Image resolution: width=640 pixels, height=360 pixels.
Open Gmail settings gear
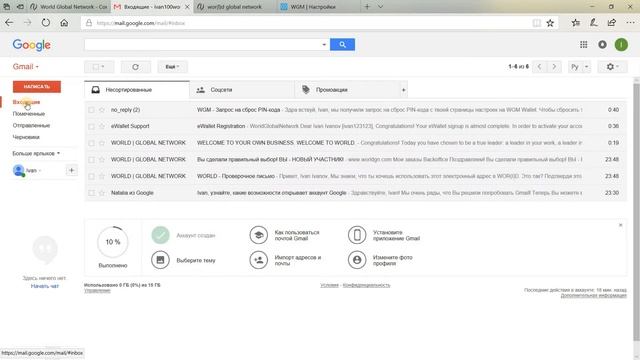tap(612, 67)
